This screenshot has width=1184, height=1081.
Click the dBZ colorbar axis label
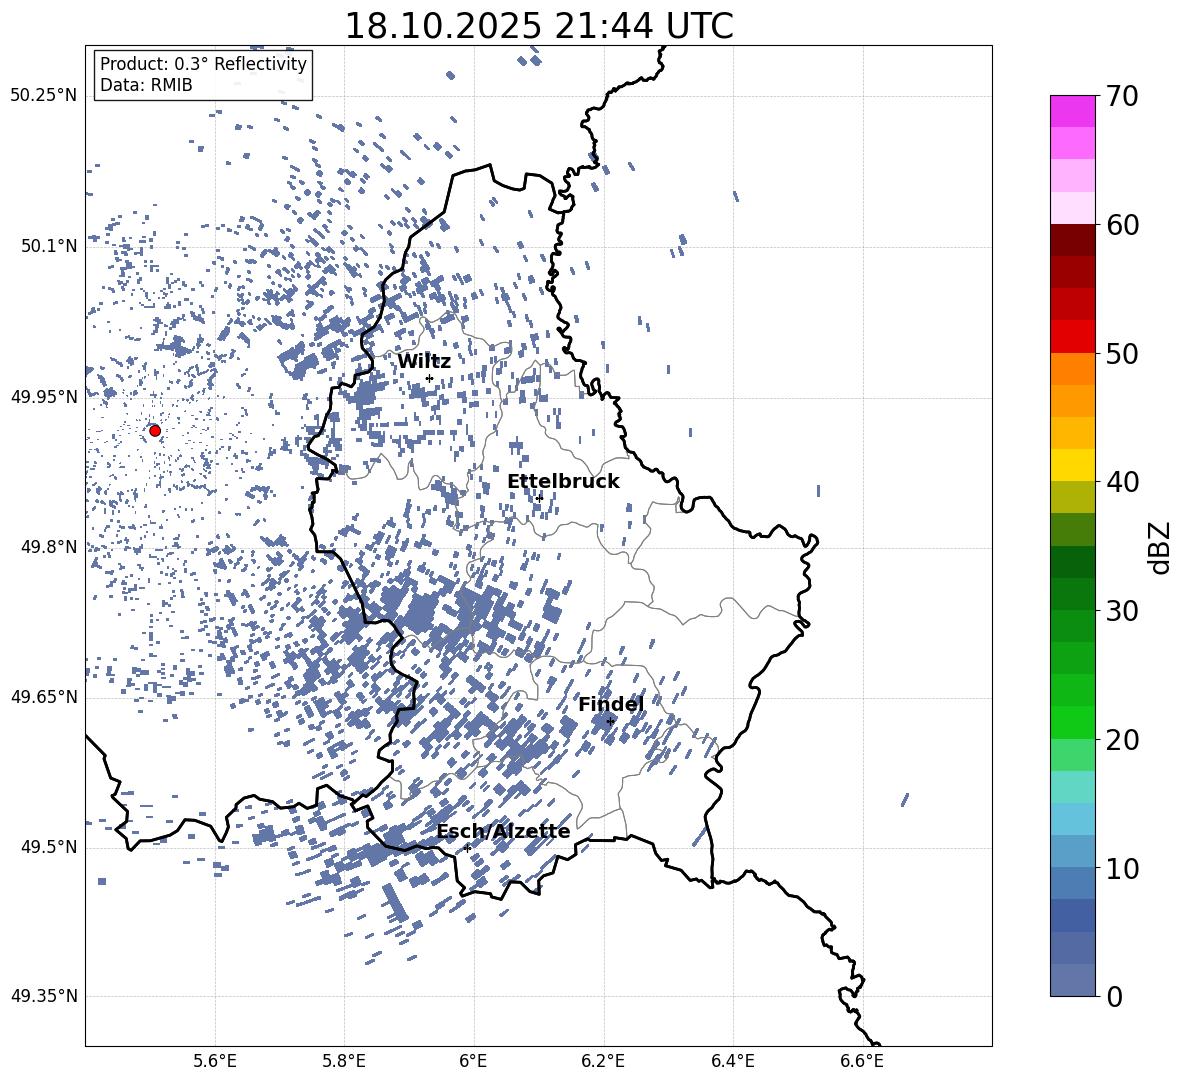tap(1160, 547)
